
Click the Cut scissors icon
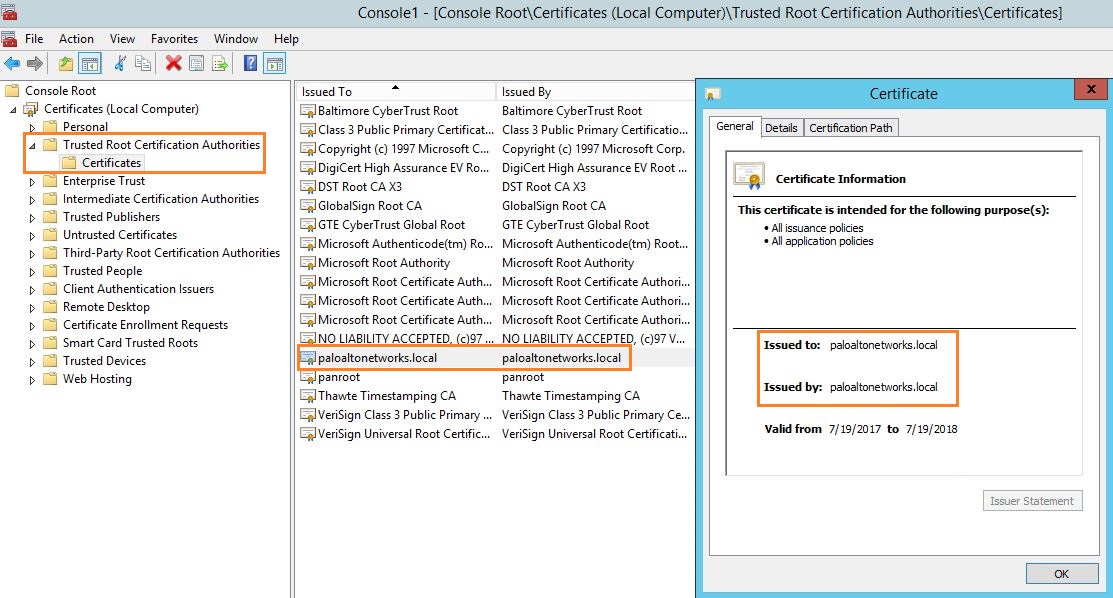pyautogui.click(x=120, y=64)
